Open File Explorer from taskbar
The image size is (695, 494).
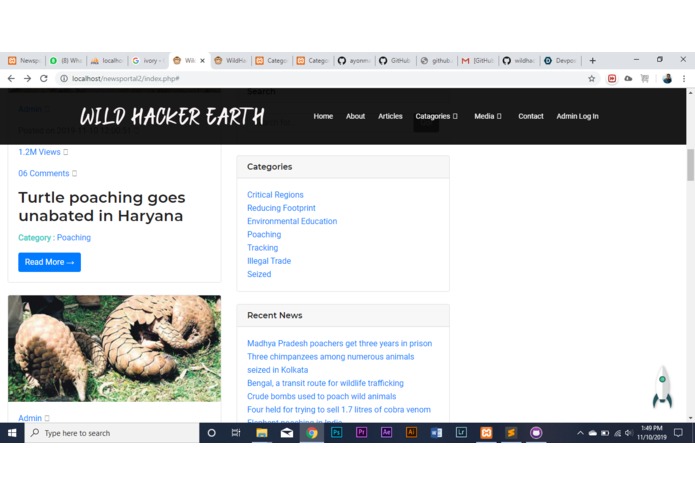click(x=262, y=433)
